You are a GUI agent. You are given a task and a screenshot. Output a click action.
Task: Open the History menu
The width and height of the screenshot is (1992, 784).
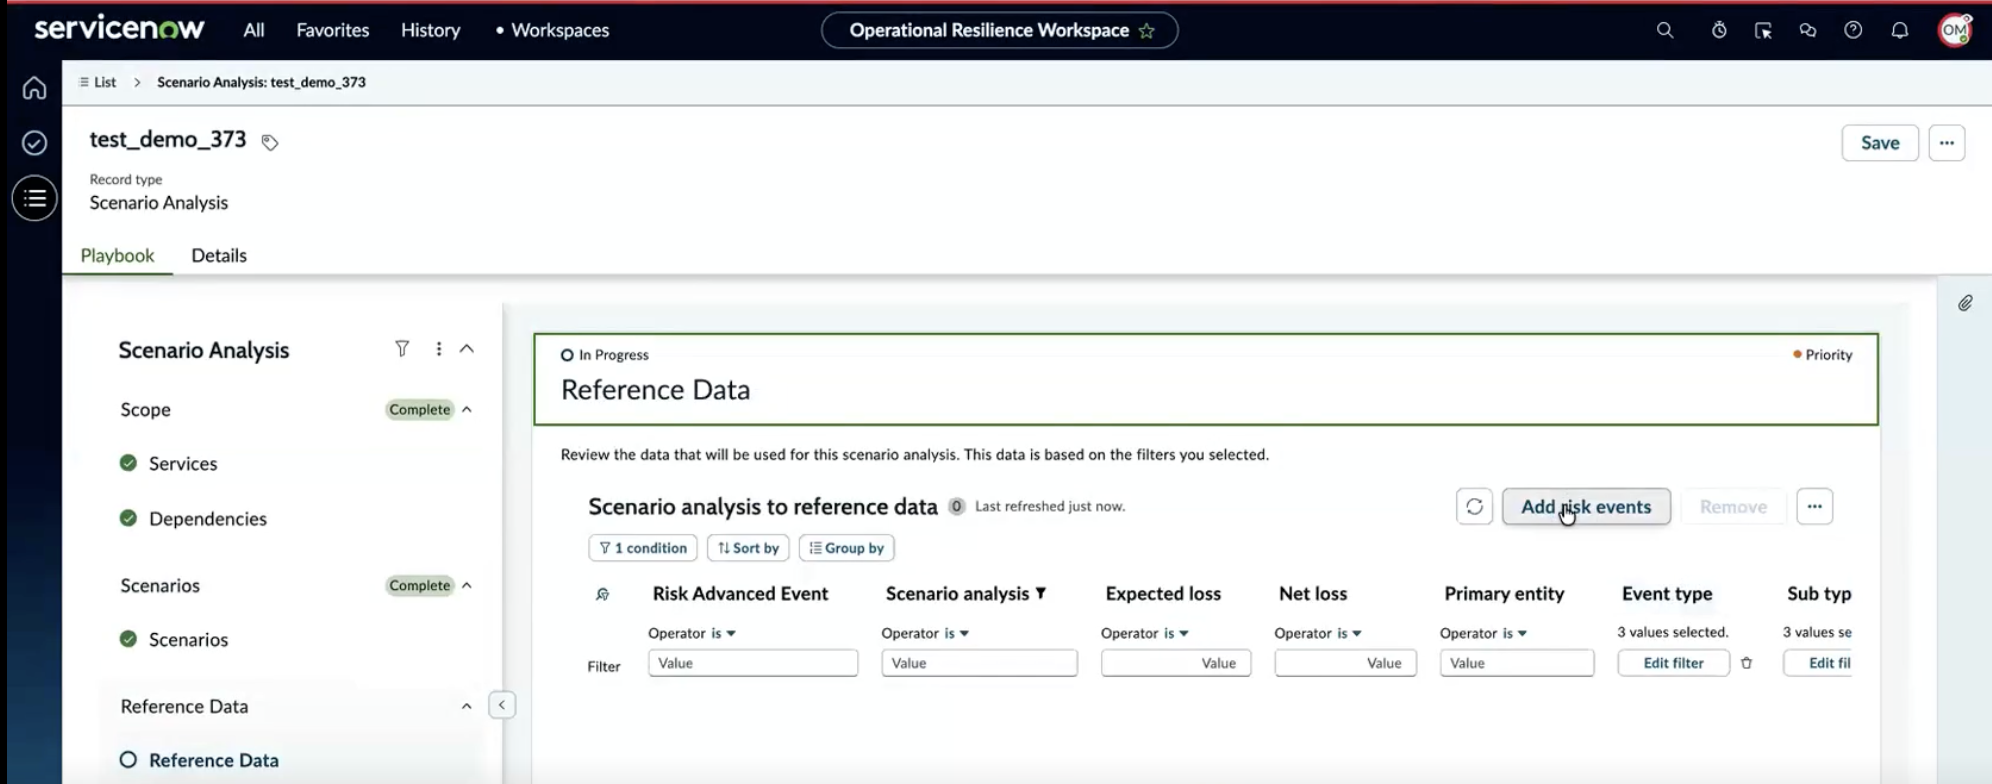[431, 30]
